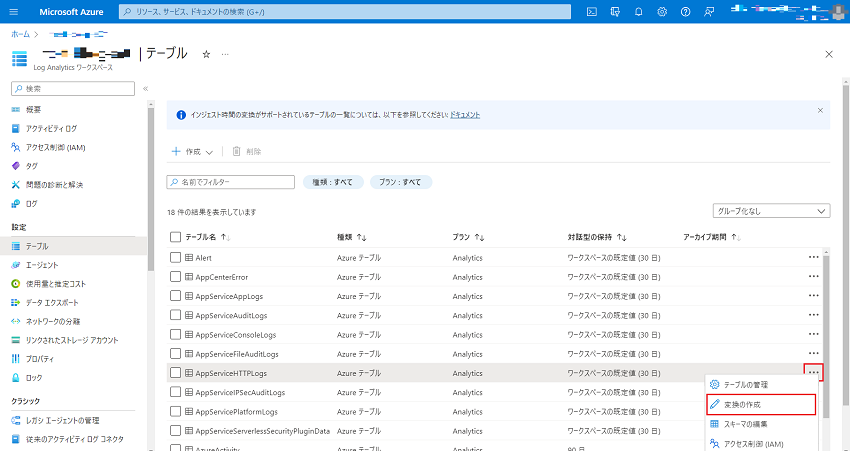Open more options next to title star
Image resolution: width=850 pixels, height=451 pixels.
(225, 54)
